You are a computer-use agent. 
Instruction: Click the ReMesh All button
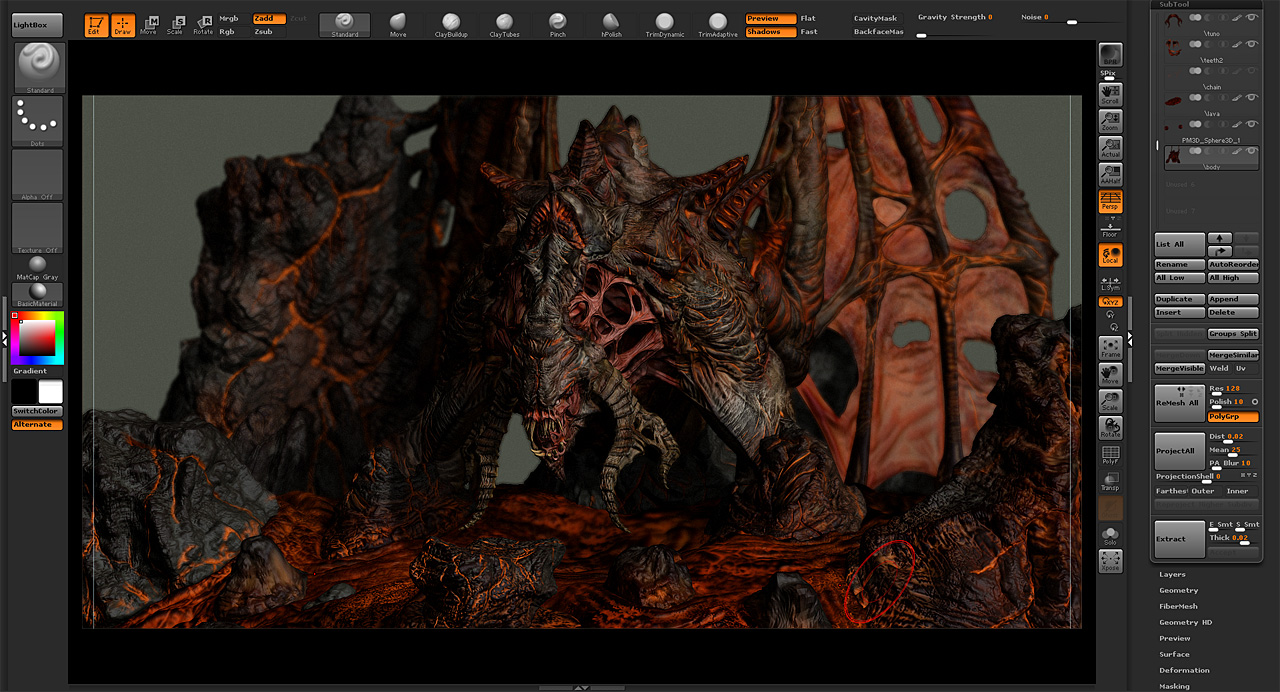(1180, 402)
